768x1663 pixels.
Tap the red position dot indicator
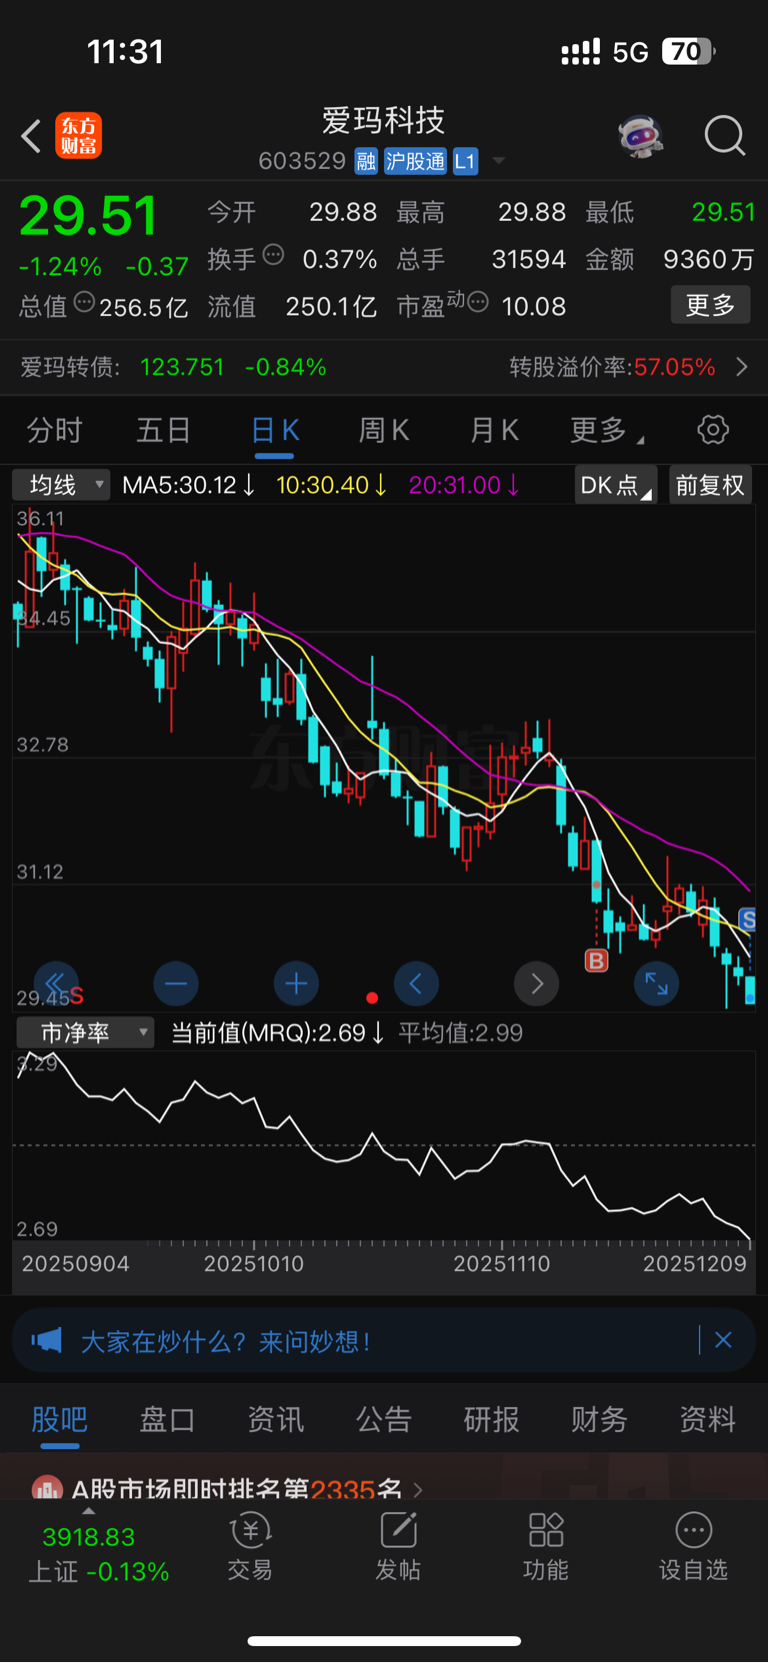coord(372,998)
